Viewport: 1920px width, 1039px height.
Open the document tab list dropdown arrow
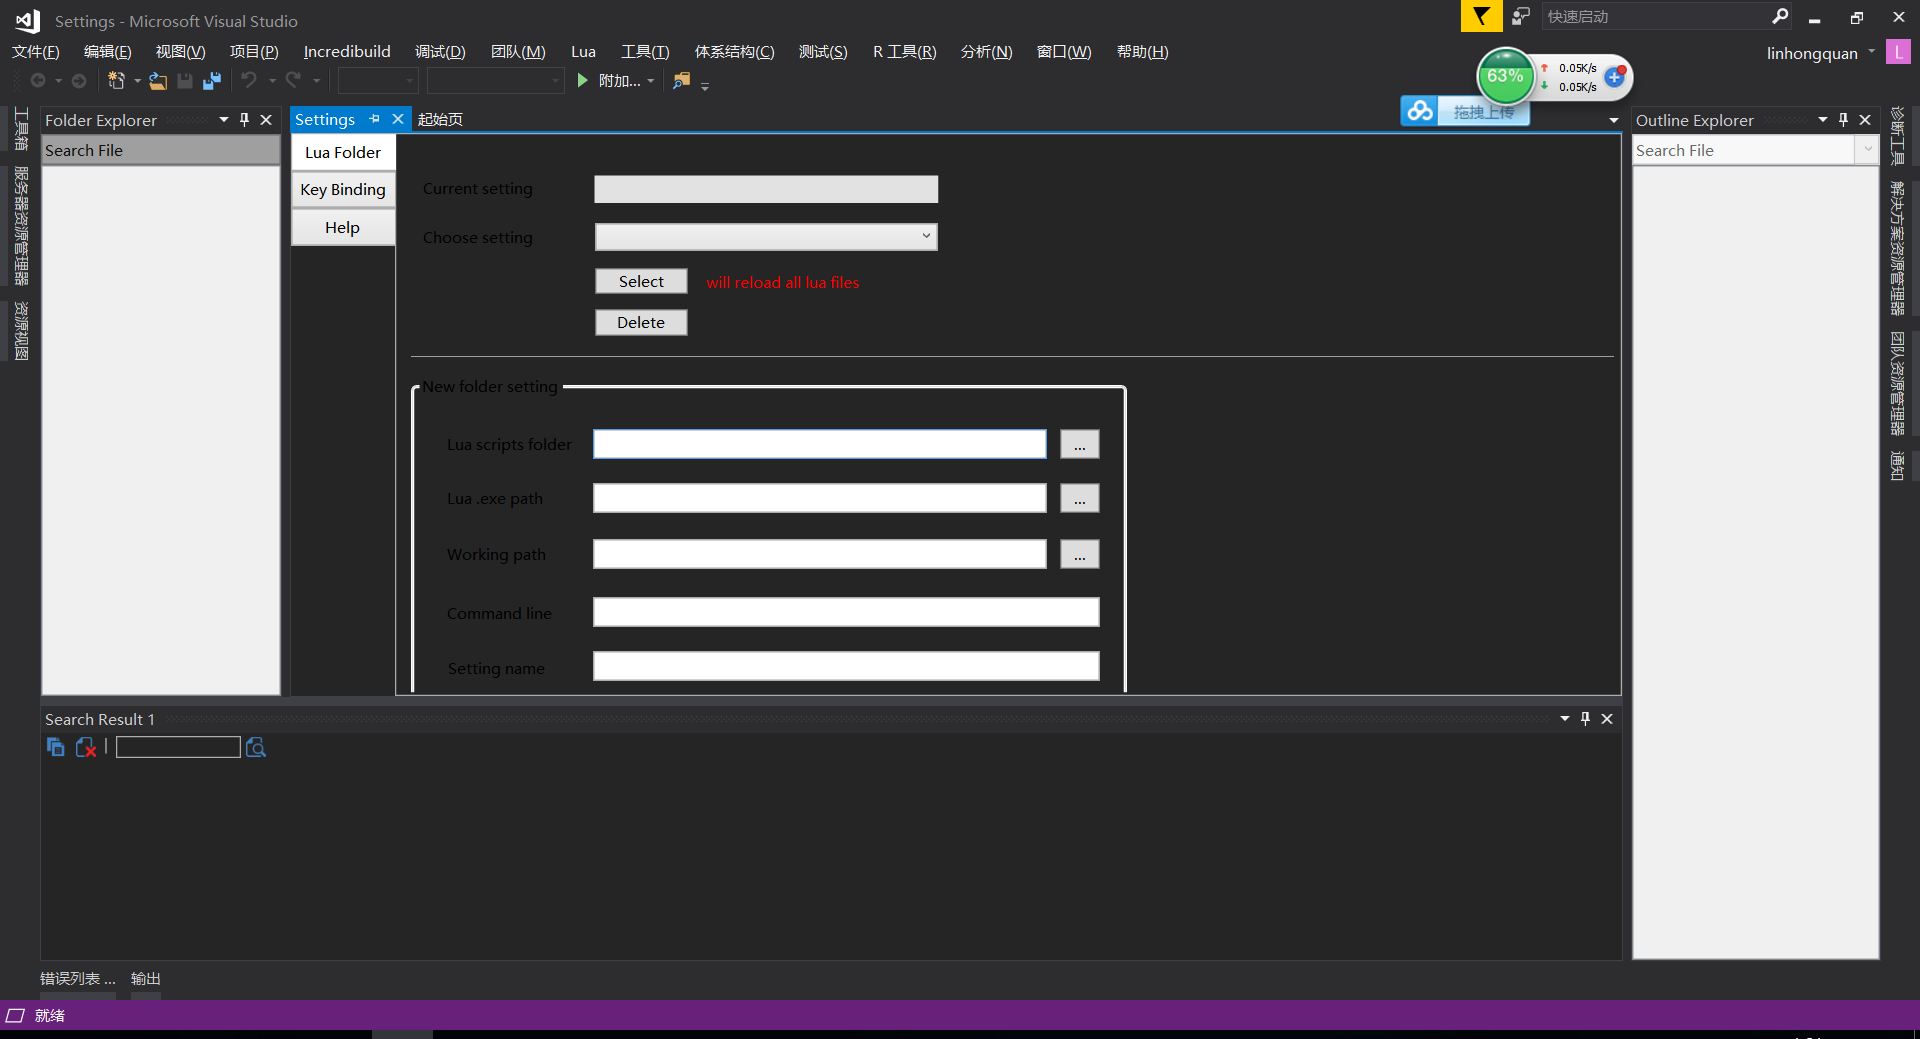tap(1613, 120)
